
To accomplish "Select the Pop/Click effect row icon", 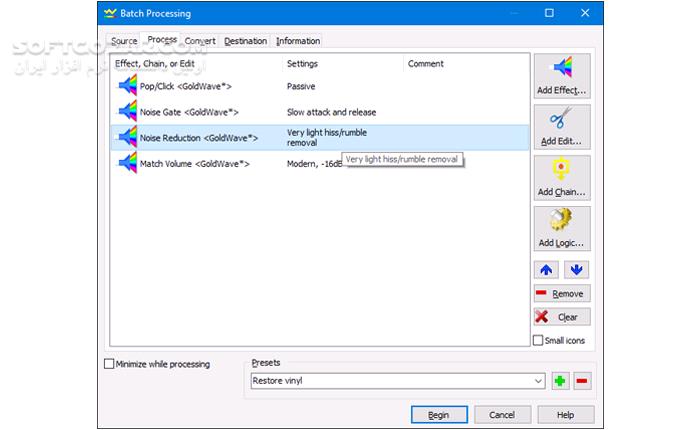I will pos(127,87).
